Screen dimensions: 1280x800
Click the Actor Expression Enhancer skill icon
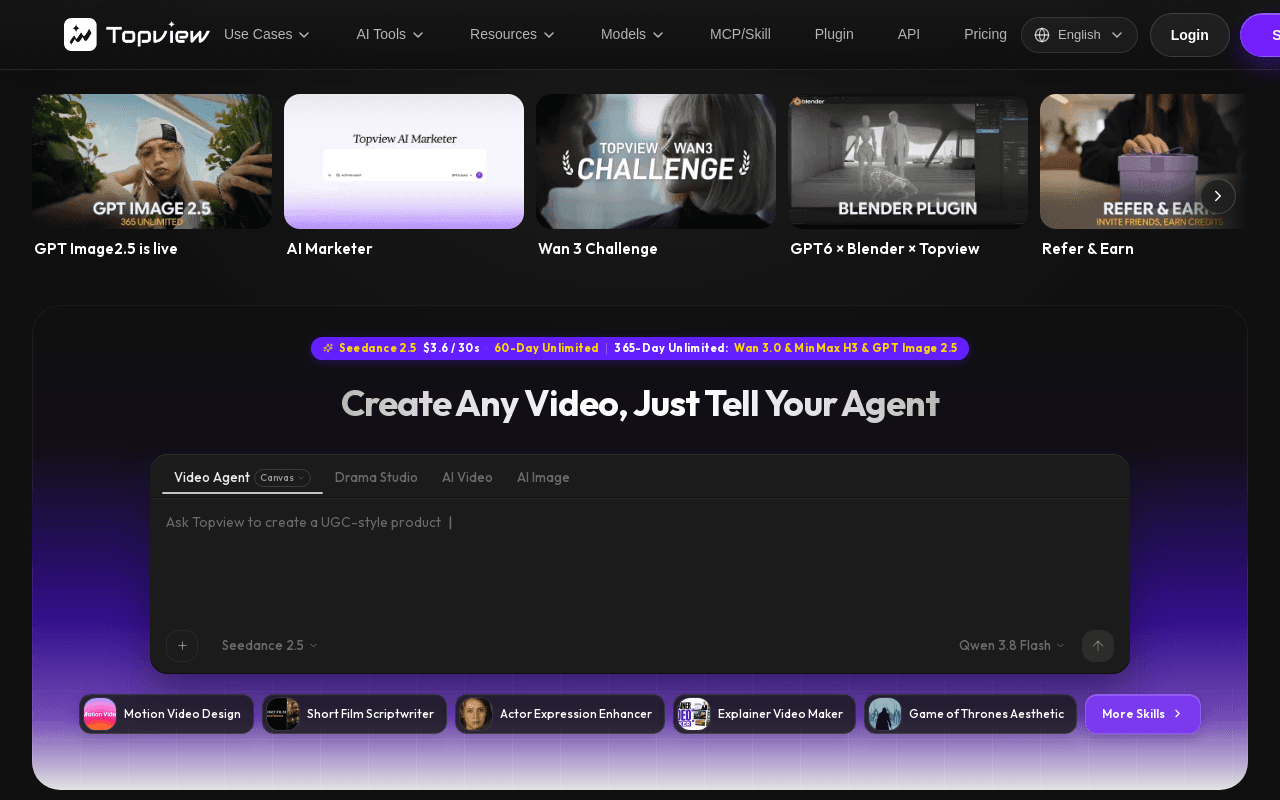point(476,714)
